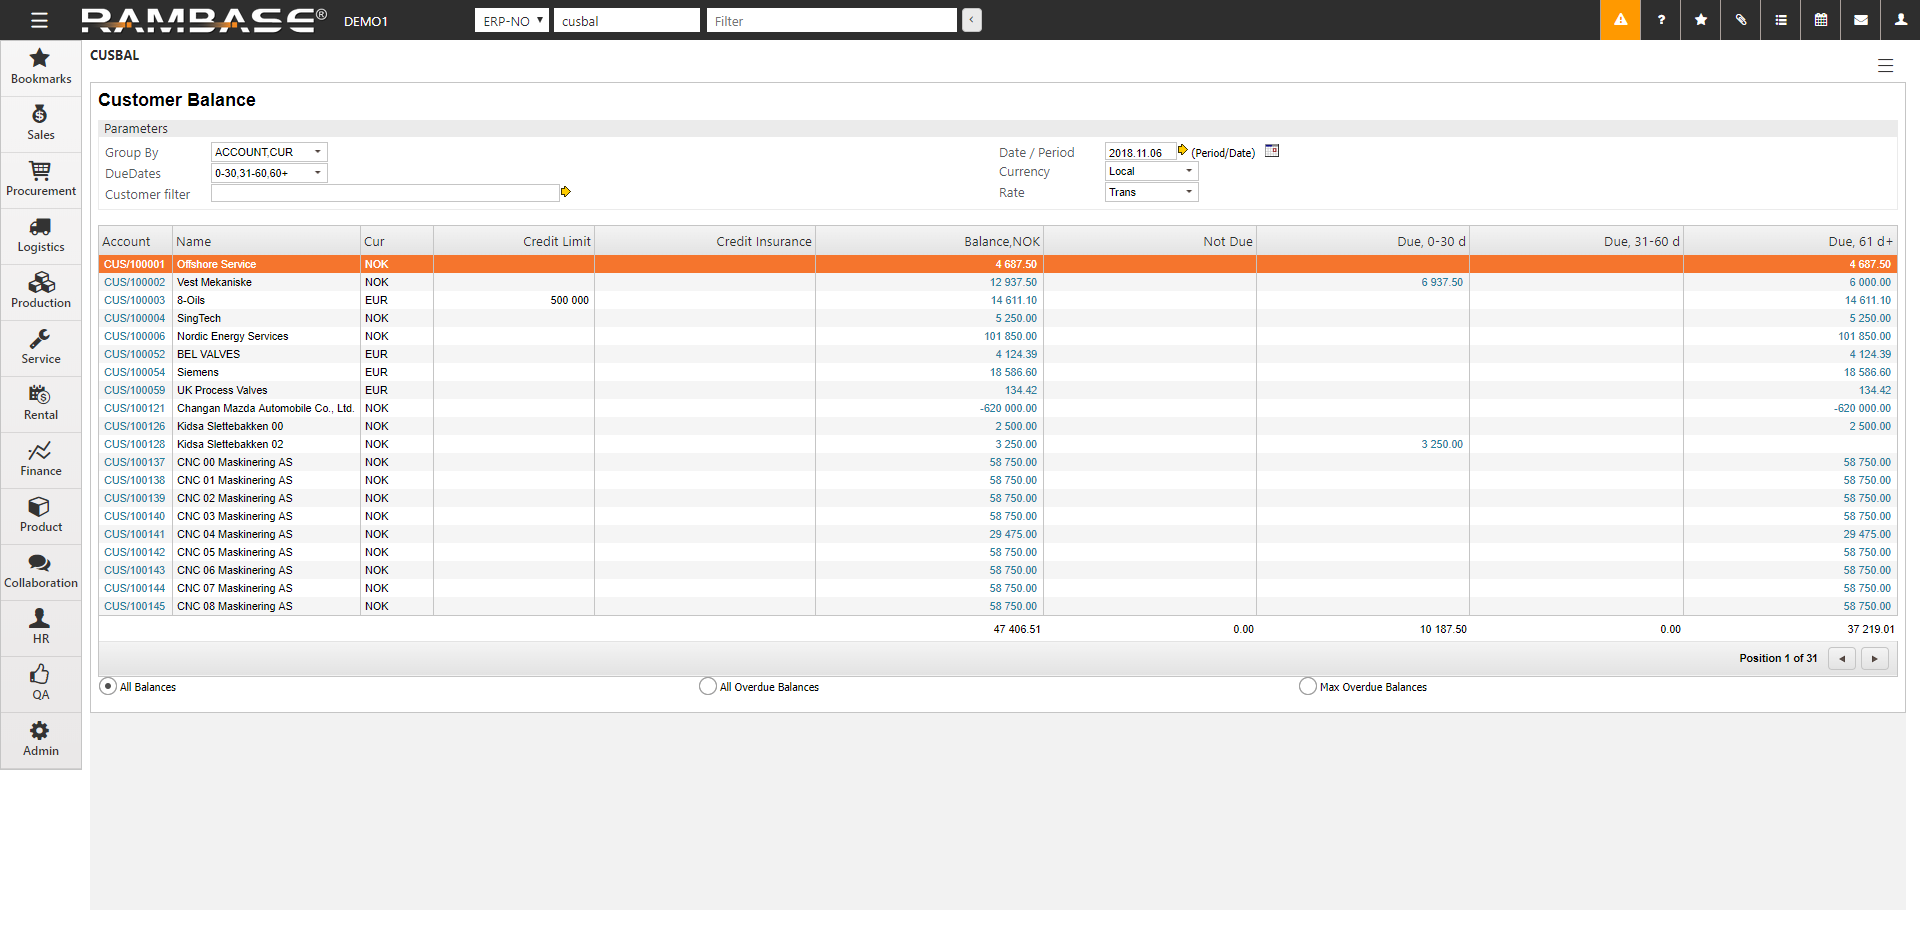1920x938 pixels.
Task: Expand the Group By dropdown
Action: (269, 152)
